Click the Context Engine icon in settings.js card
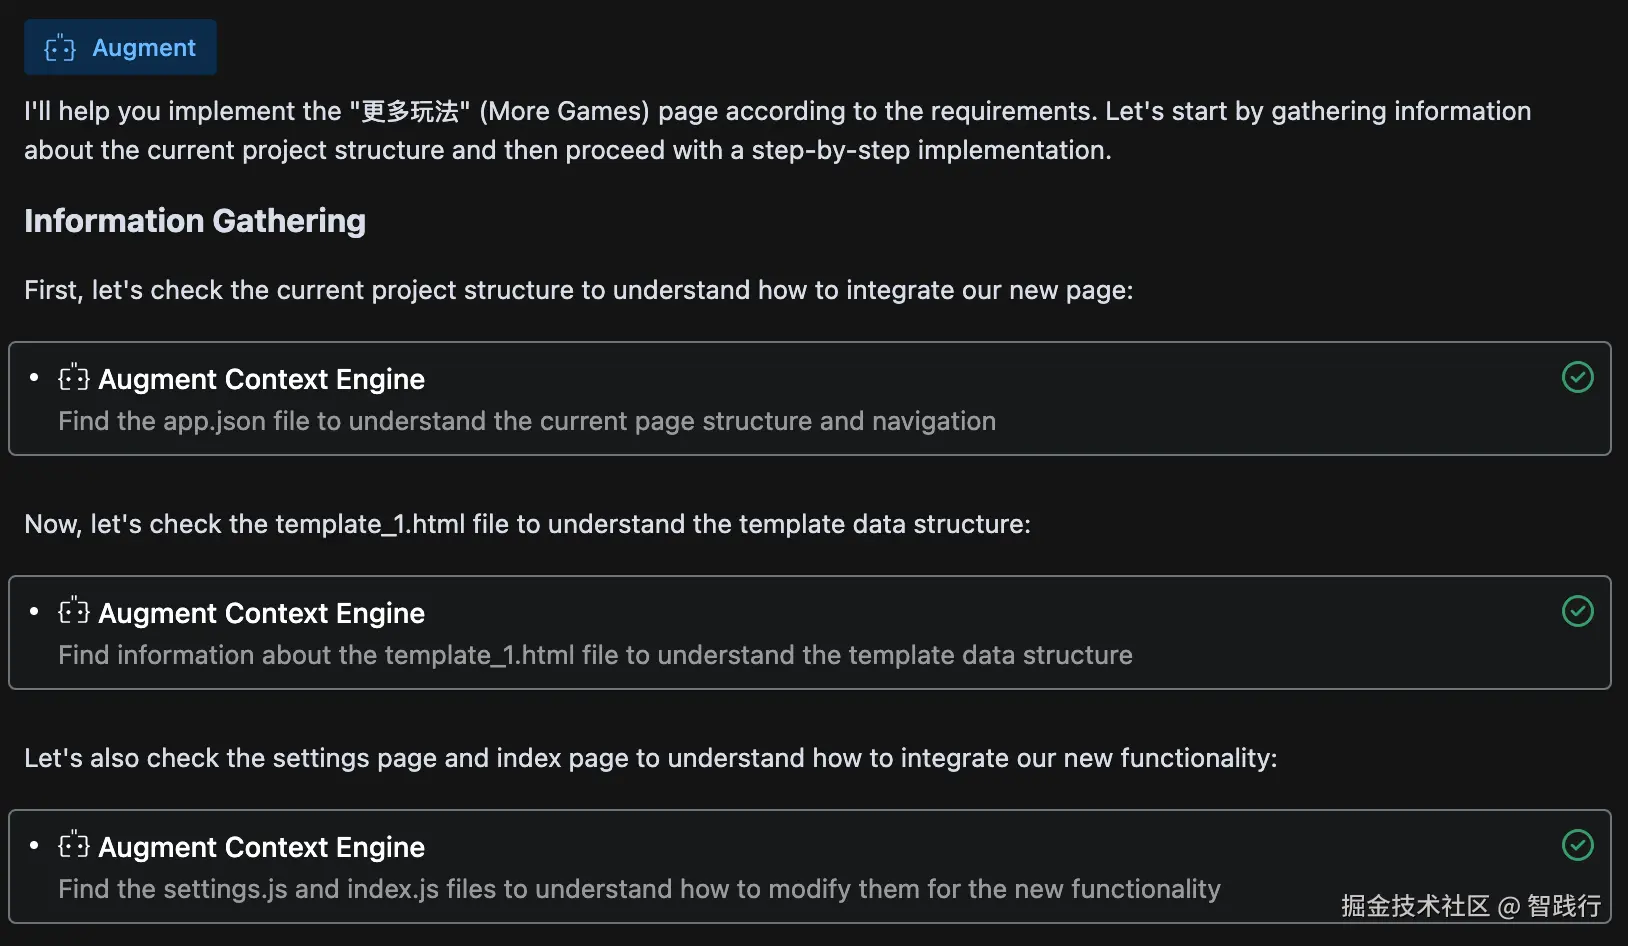This screenshot has height=946, width=1628. point(74,846)
